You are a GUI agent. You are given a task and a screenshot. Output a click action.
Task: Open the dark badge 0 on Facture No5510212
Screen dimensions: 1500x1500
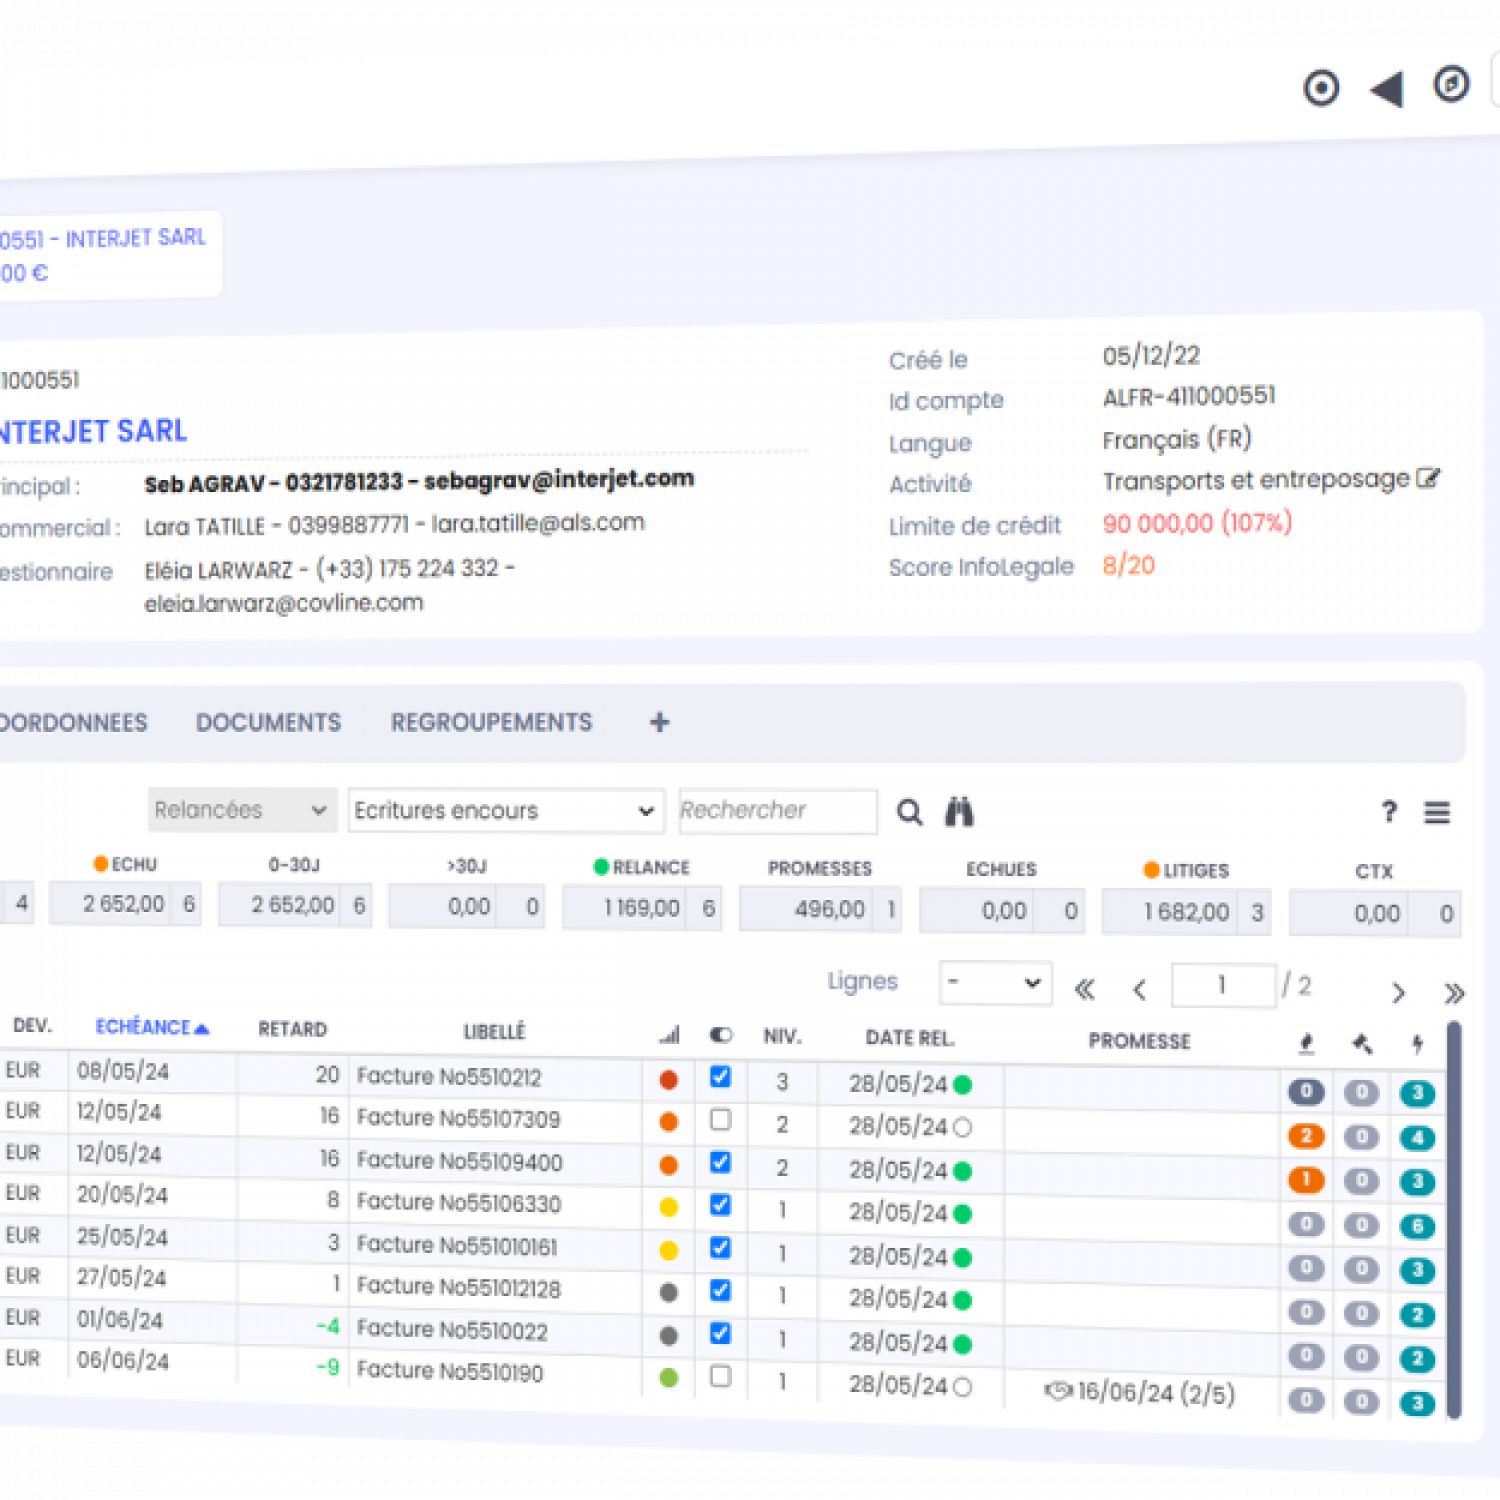pos(1306,1092)
